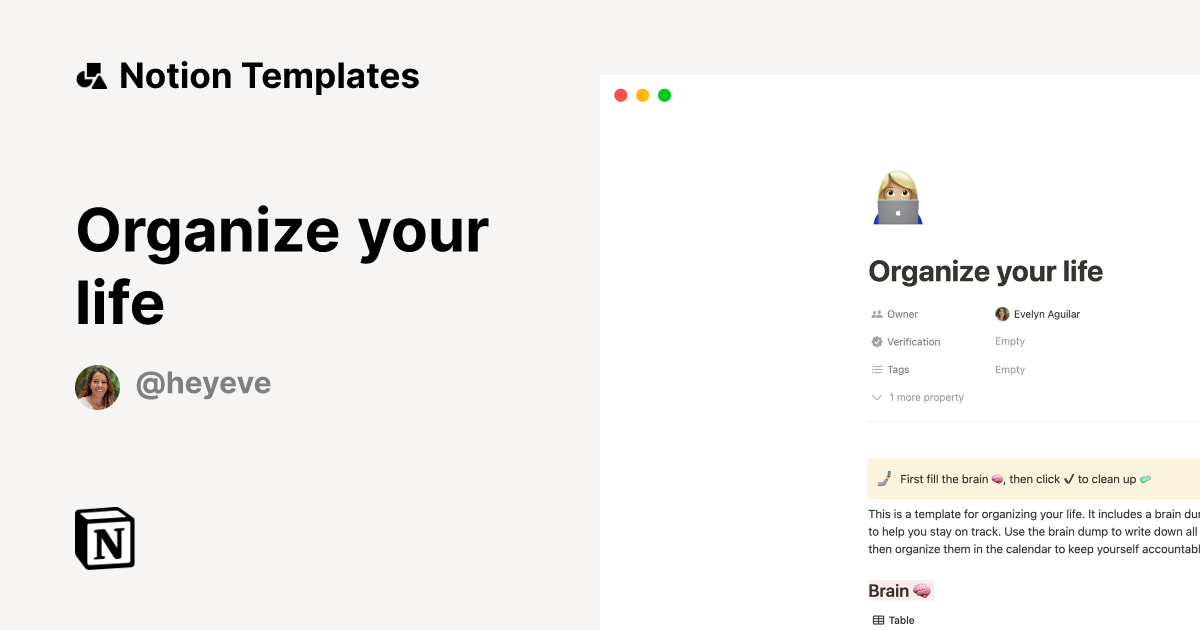Click the soap emoji in the callout

coord(1146,479)
